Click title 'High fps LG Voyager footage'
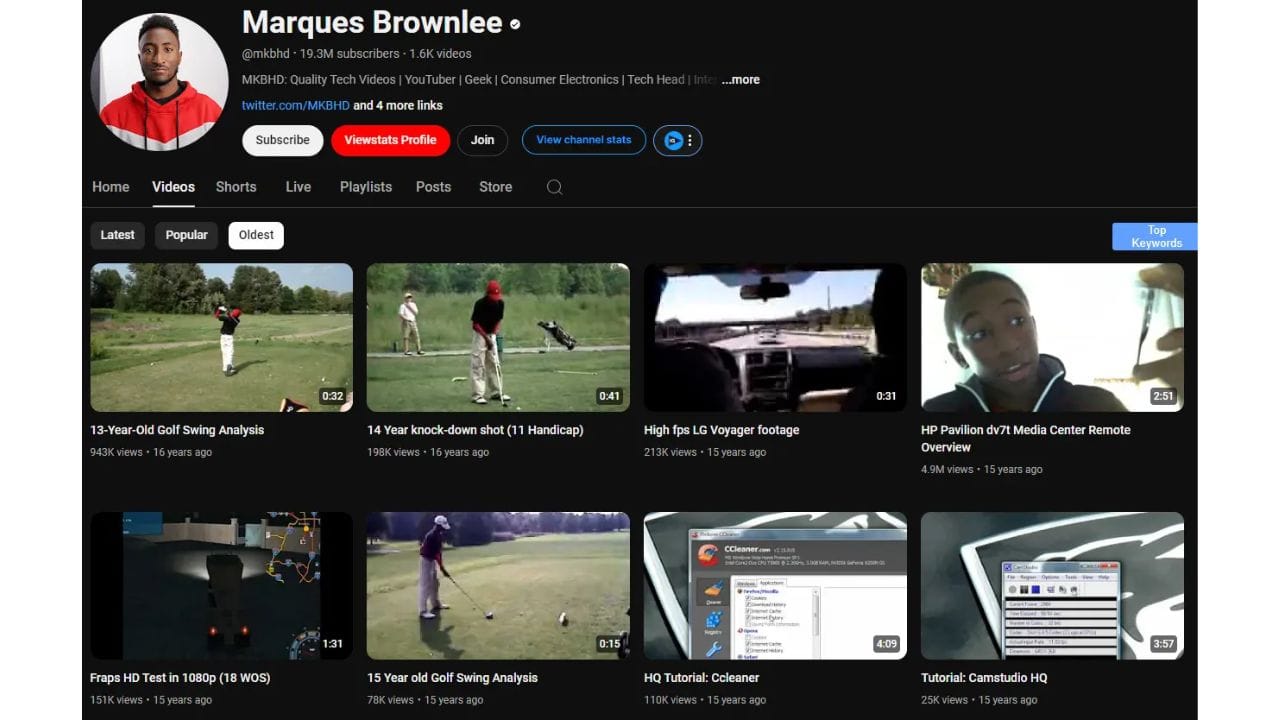Viewport: 1280px width, 720px height. tap(721, 430)
